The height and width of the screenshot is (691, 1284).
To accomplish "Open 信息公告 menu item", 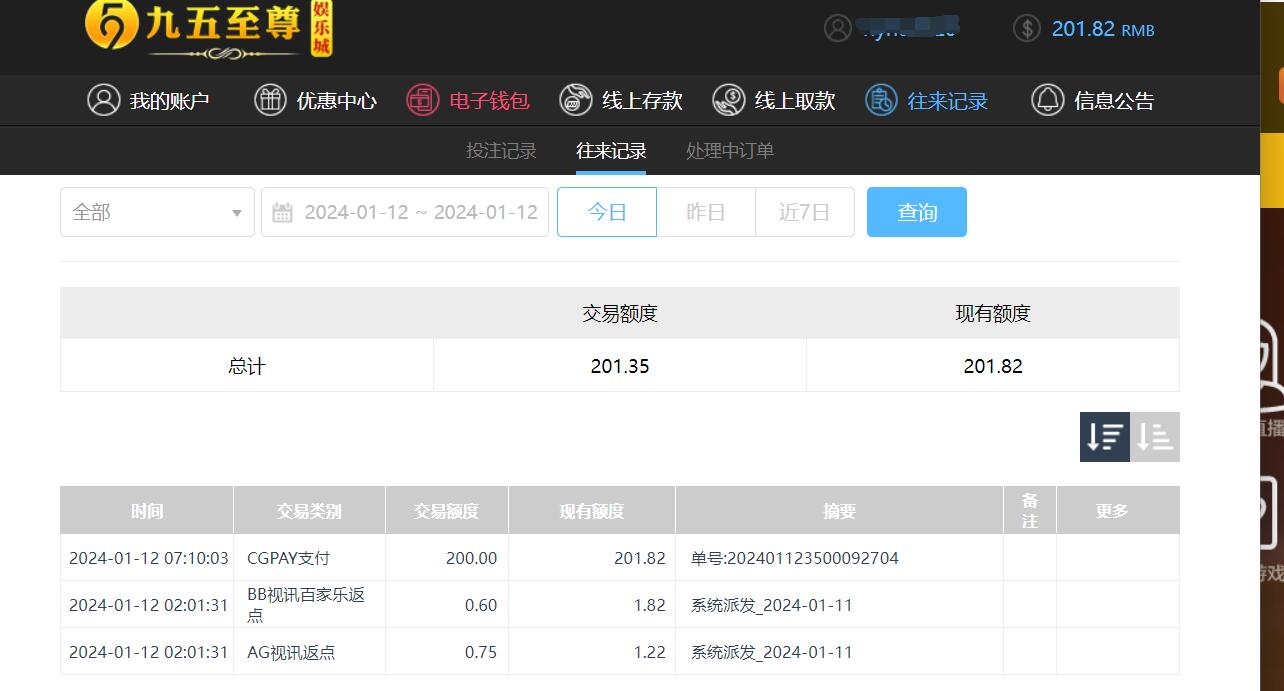I will coord(1093,100).
